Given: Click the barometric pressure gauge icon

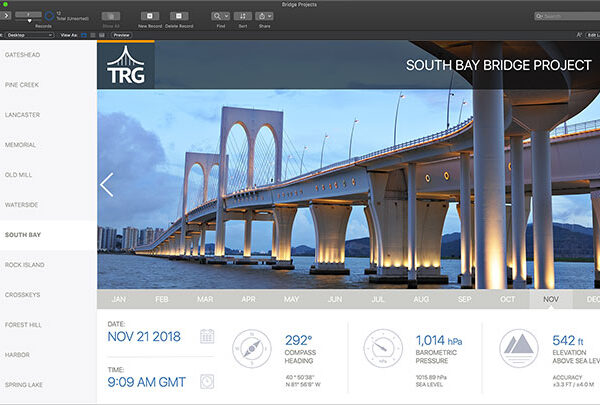Looking at the screenshot, I should (x=382, y=349).
